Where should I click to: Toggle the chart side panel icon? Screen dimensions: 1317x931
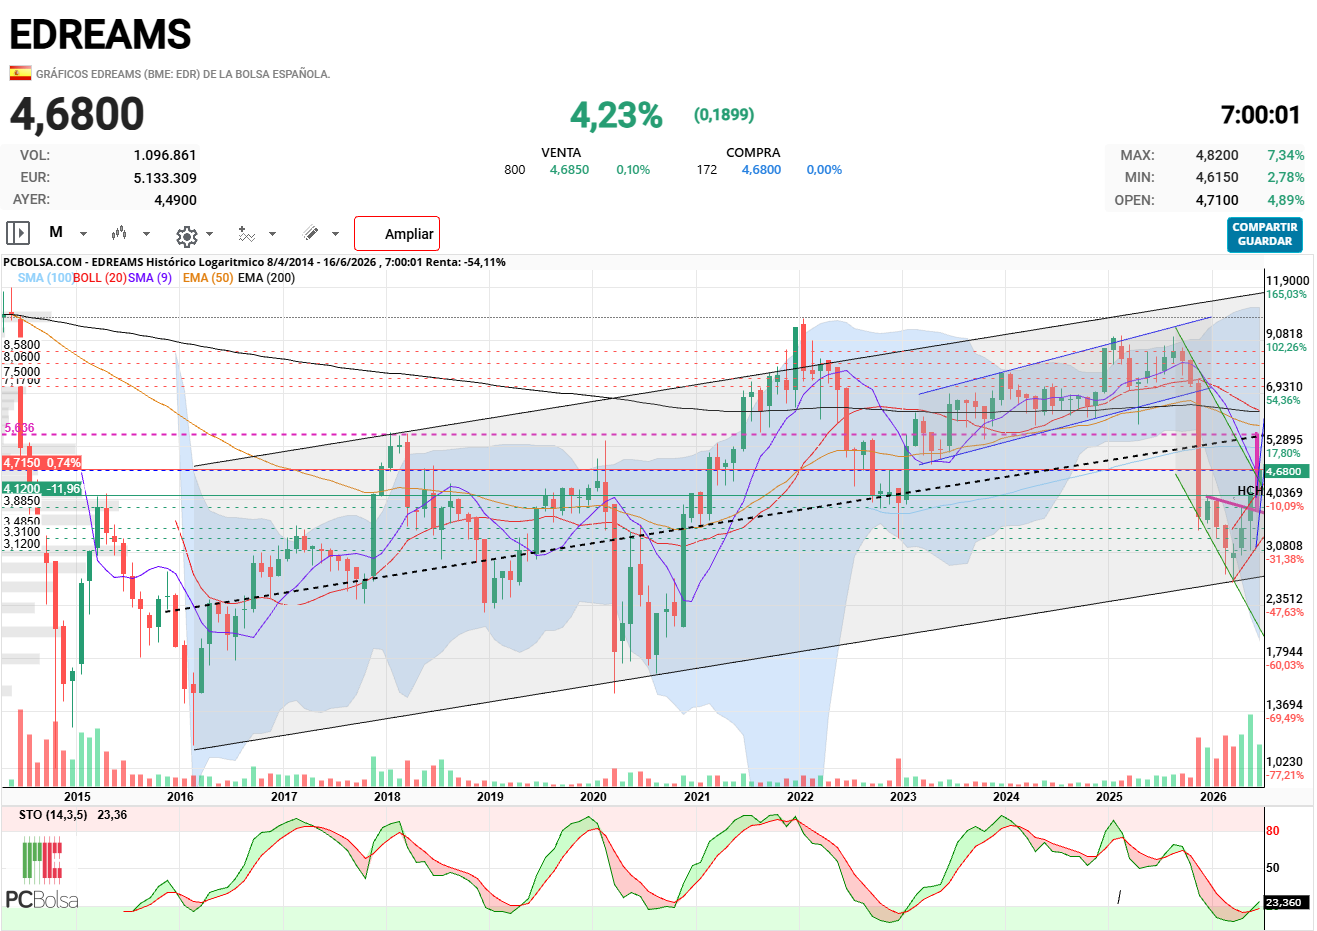tap(18, 233)
